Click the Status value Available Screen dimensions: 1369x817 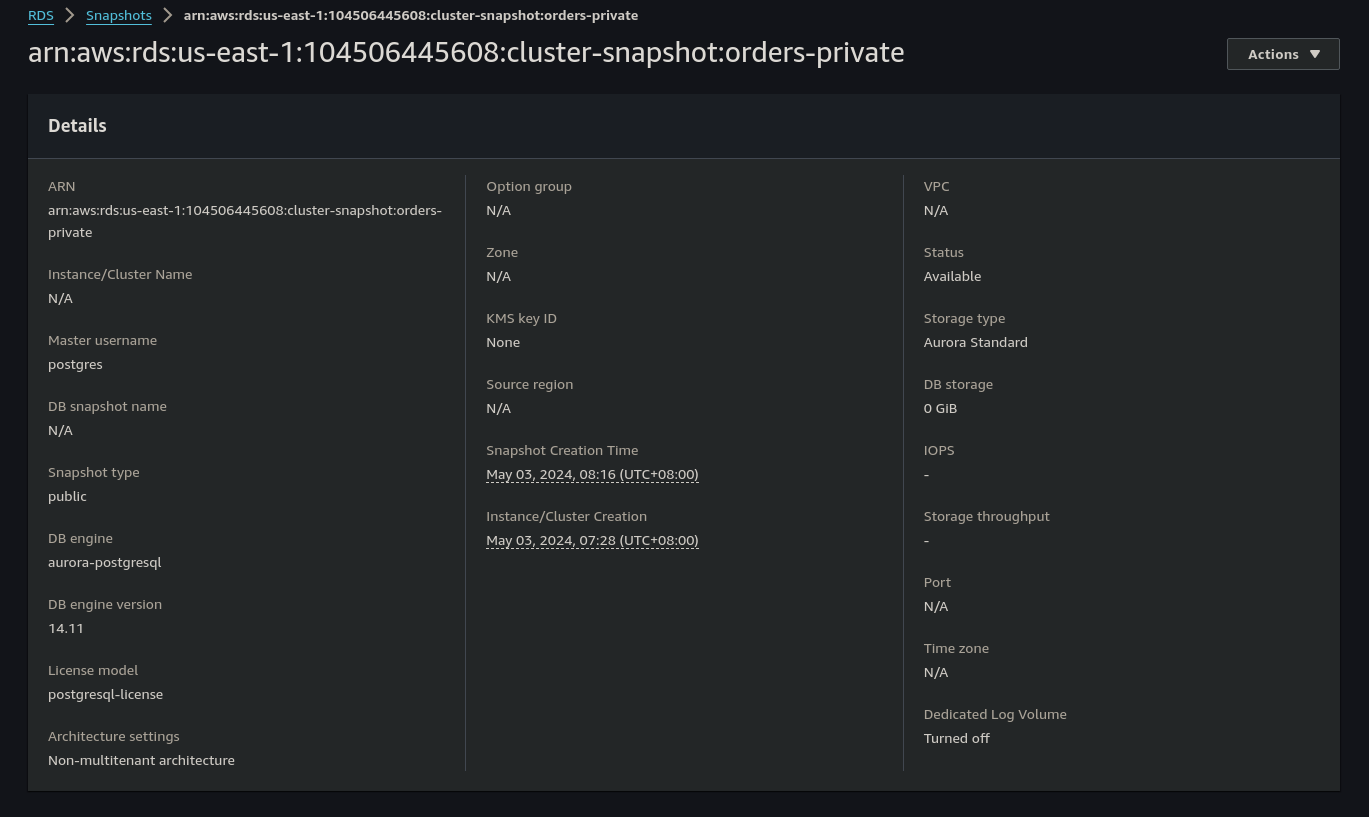(x=952, y=277)
